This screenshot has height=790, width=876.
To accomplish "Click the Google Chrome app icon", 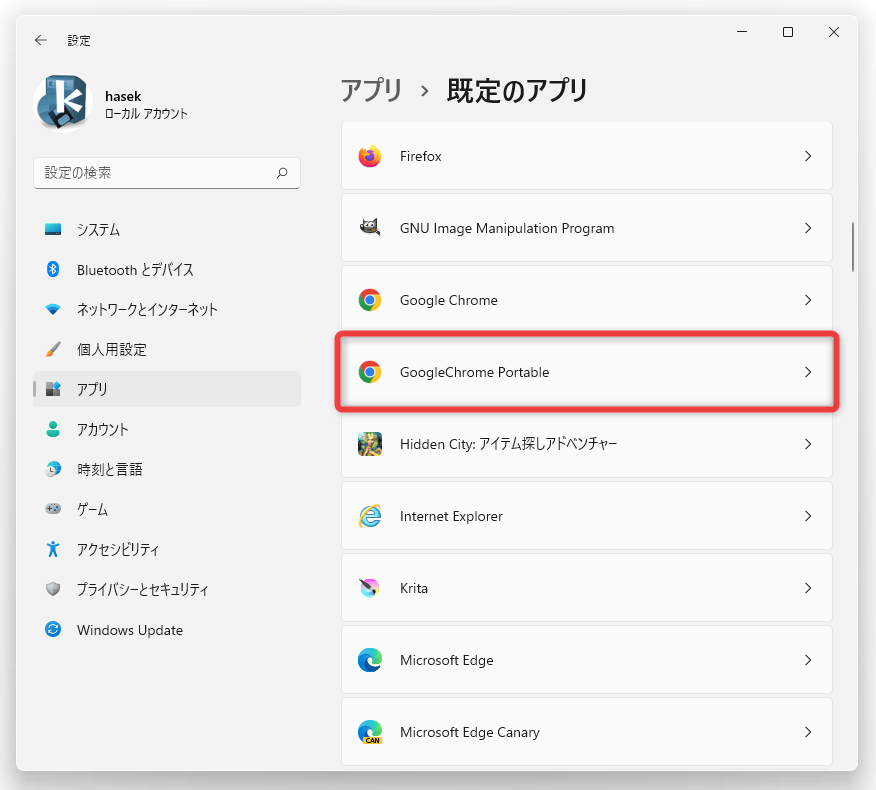I will tap(370, 300).
